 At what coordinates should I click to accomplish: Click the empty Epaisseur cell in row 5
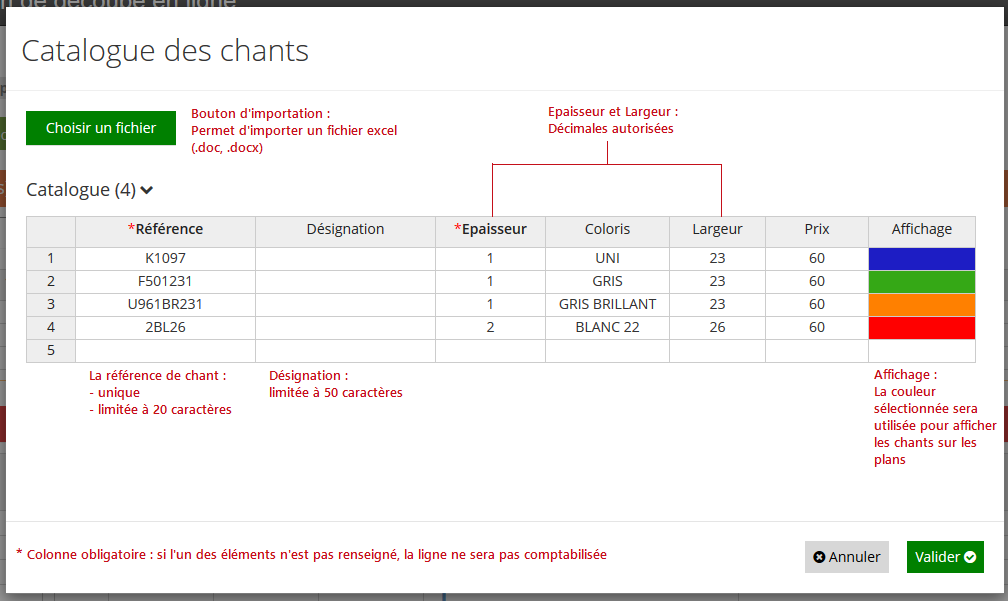[x=490, y=351]
